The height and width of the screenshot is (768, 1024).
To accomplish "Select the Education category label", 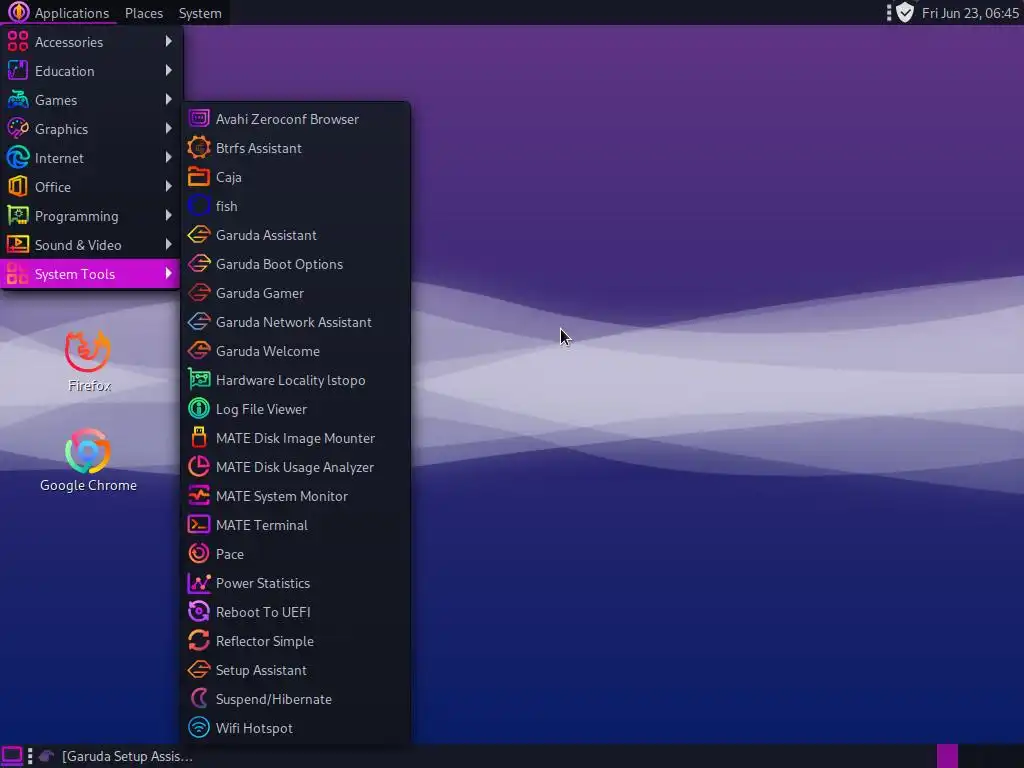I will point(65,71).
